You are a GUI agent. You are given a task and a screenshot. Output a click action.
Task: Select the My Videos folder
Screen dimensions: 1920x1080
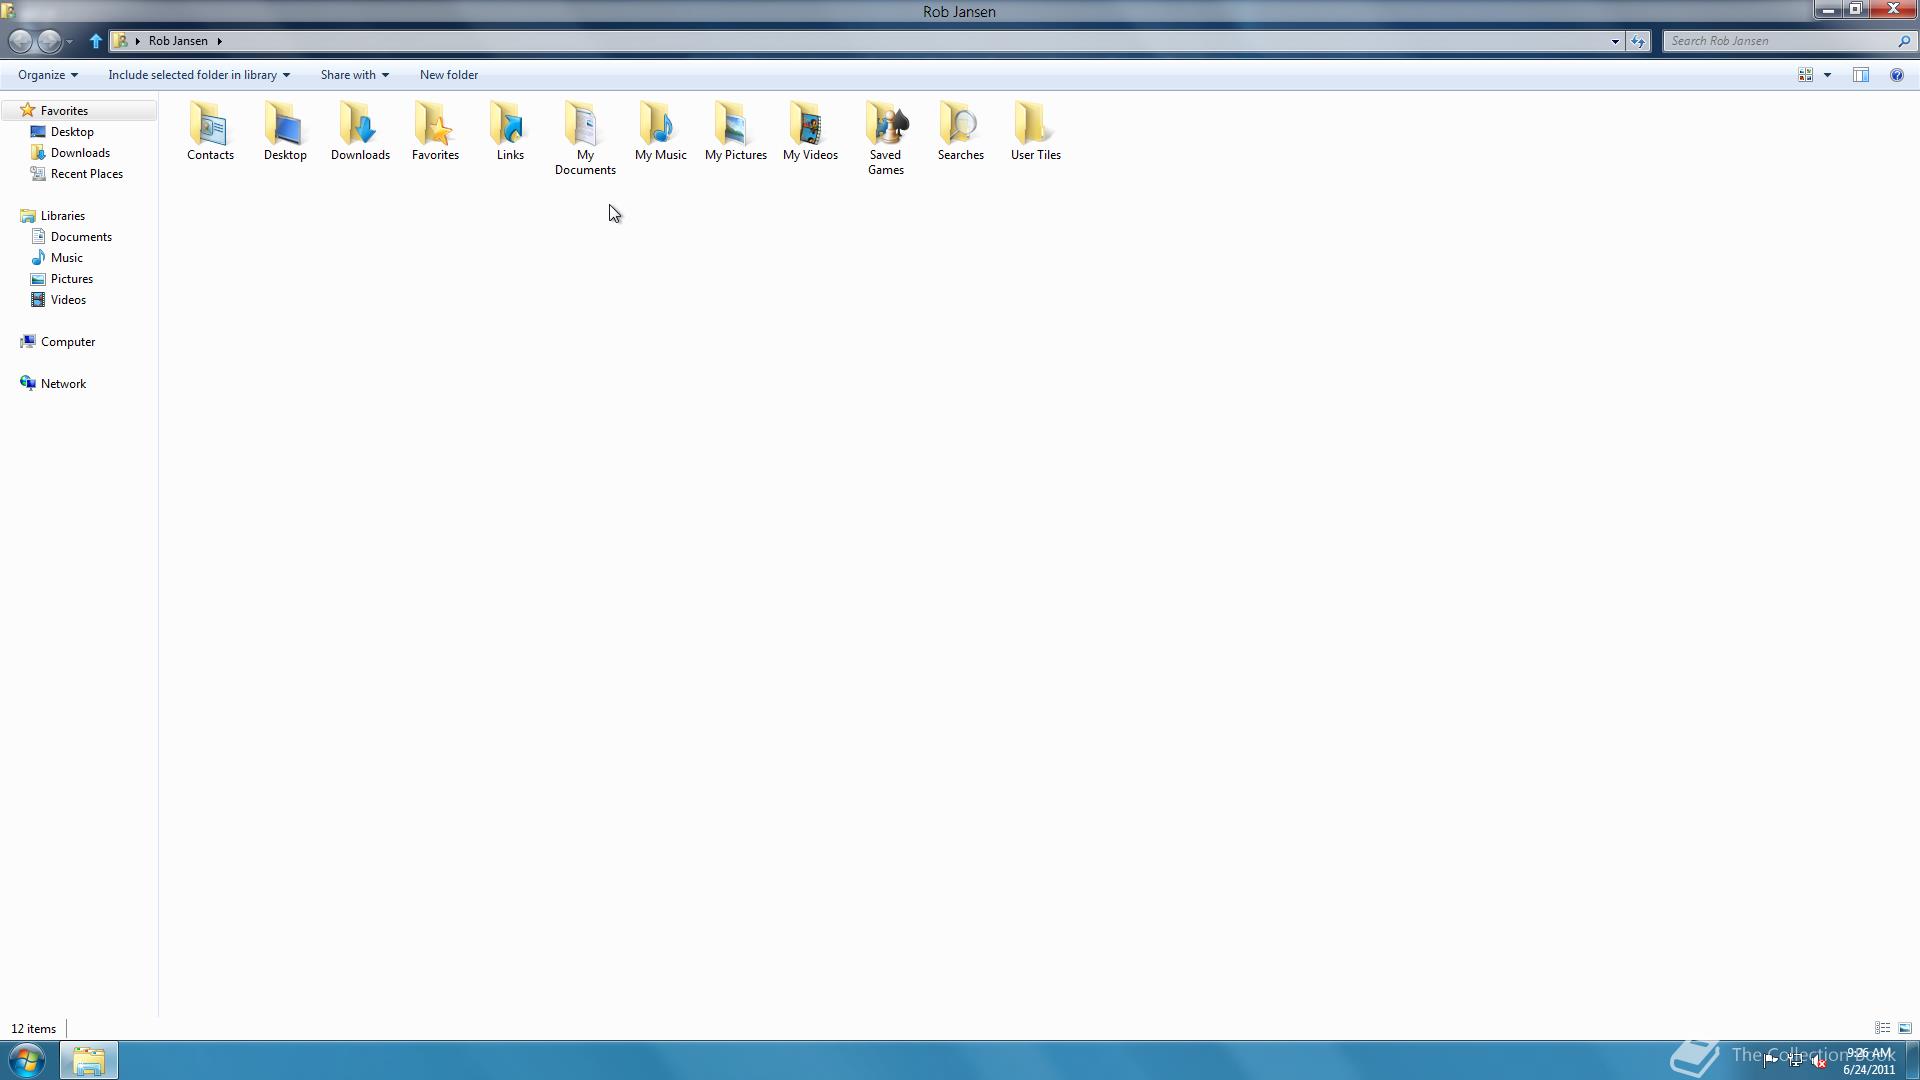coord(810,127)
